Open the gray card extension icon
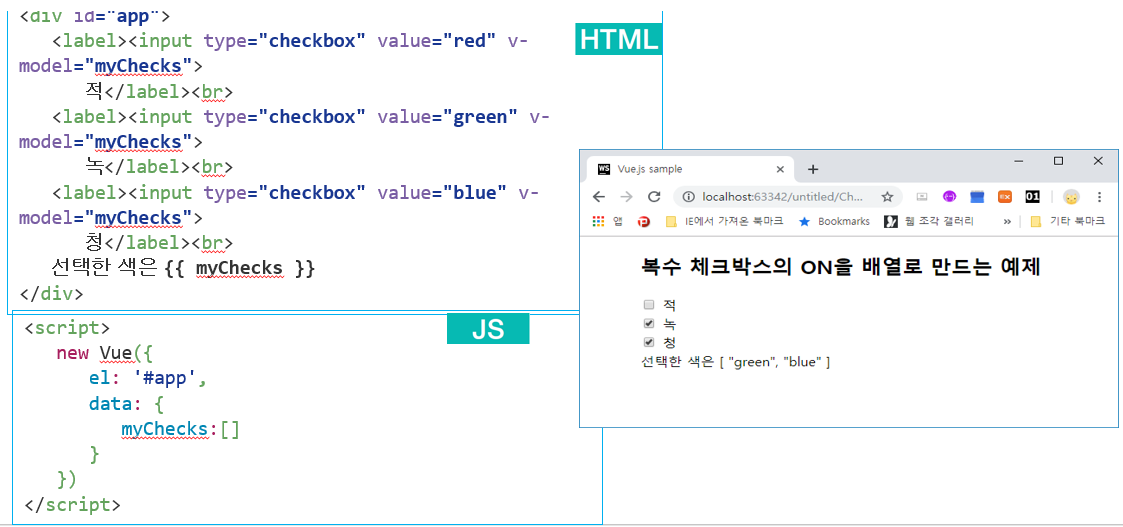The image size is (1123, 527). pos(922,197)
